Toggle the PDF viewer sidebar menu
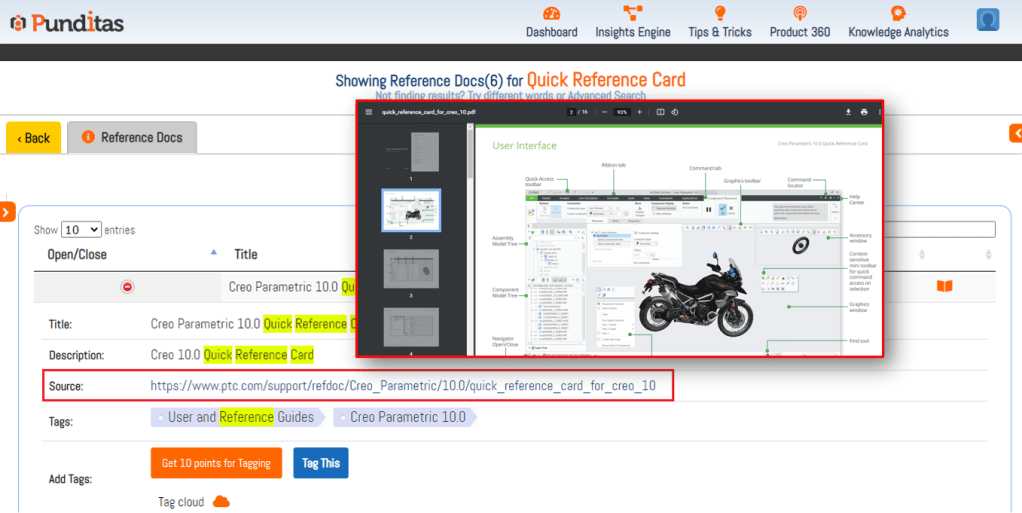 (x=369, y=112)
